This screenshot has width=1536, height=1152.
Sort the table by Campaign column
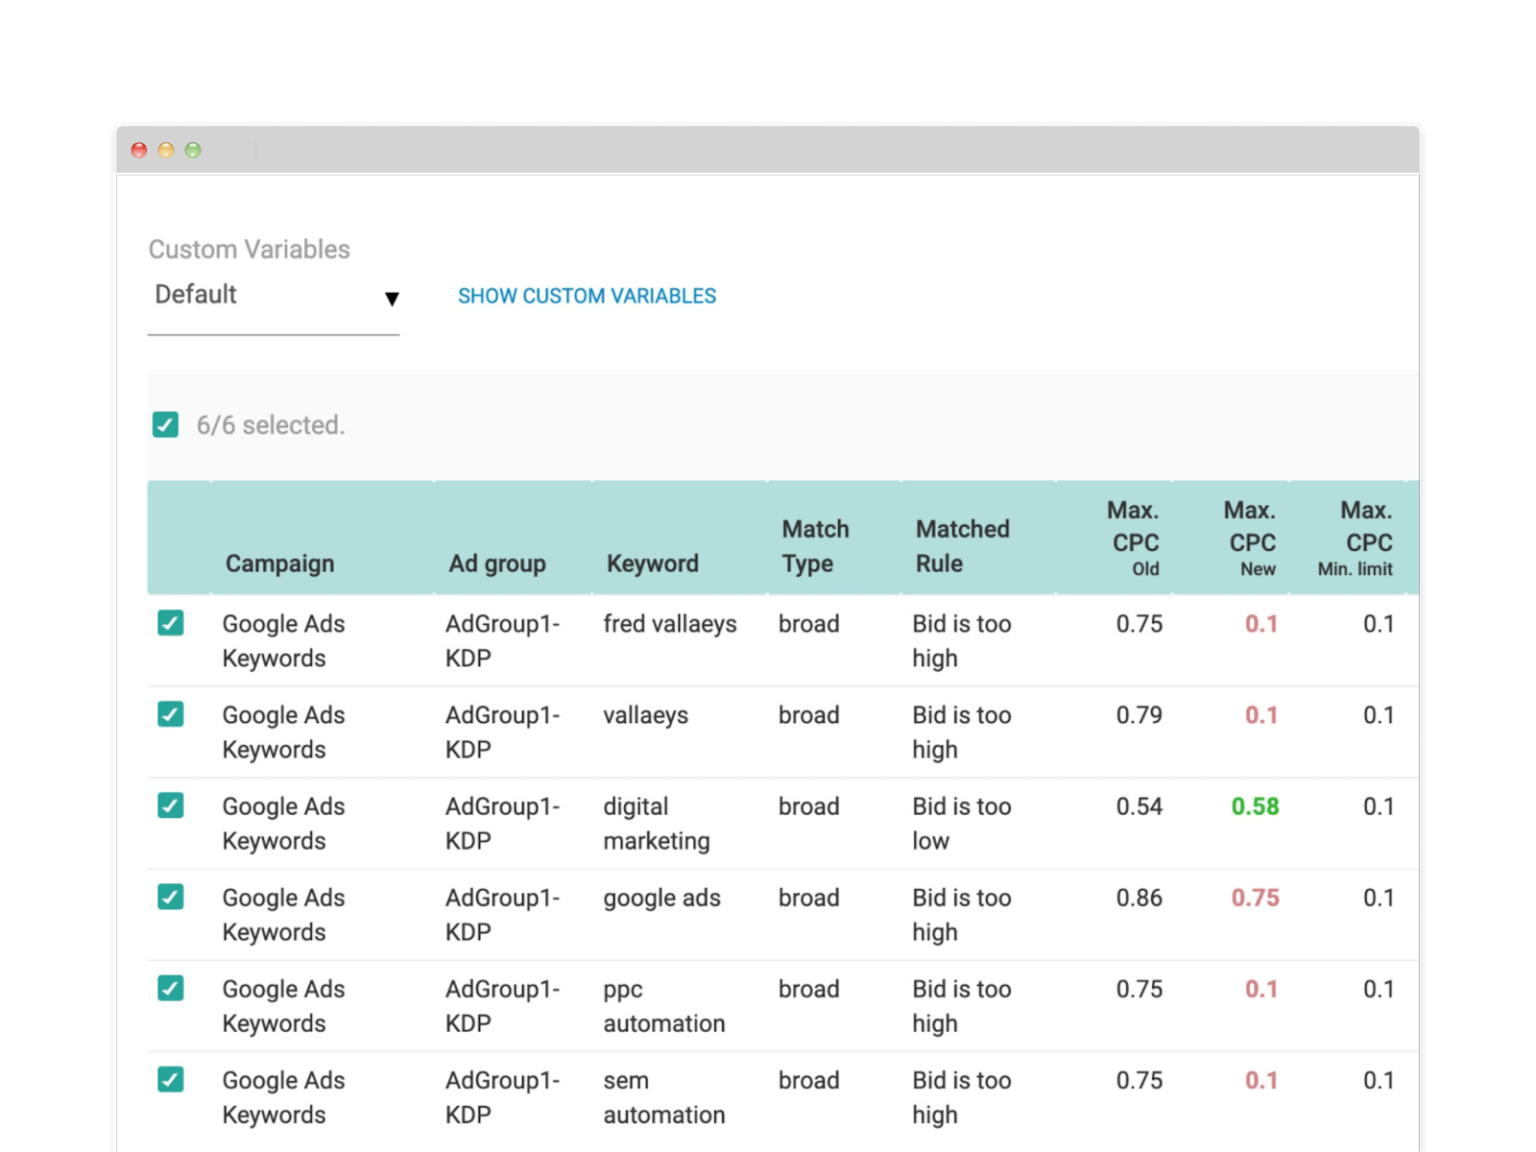[280, 563]
